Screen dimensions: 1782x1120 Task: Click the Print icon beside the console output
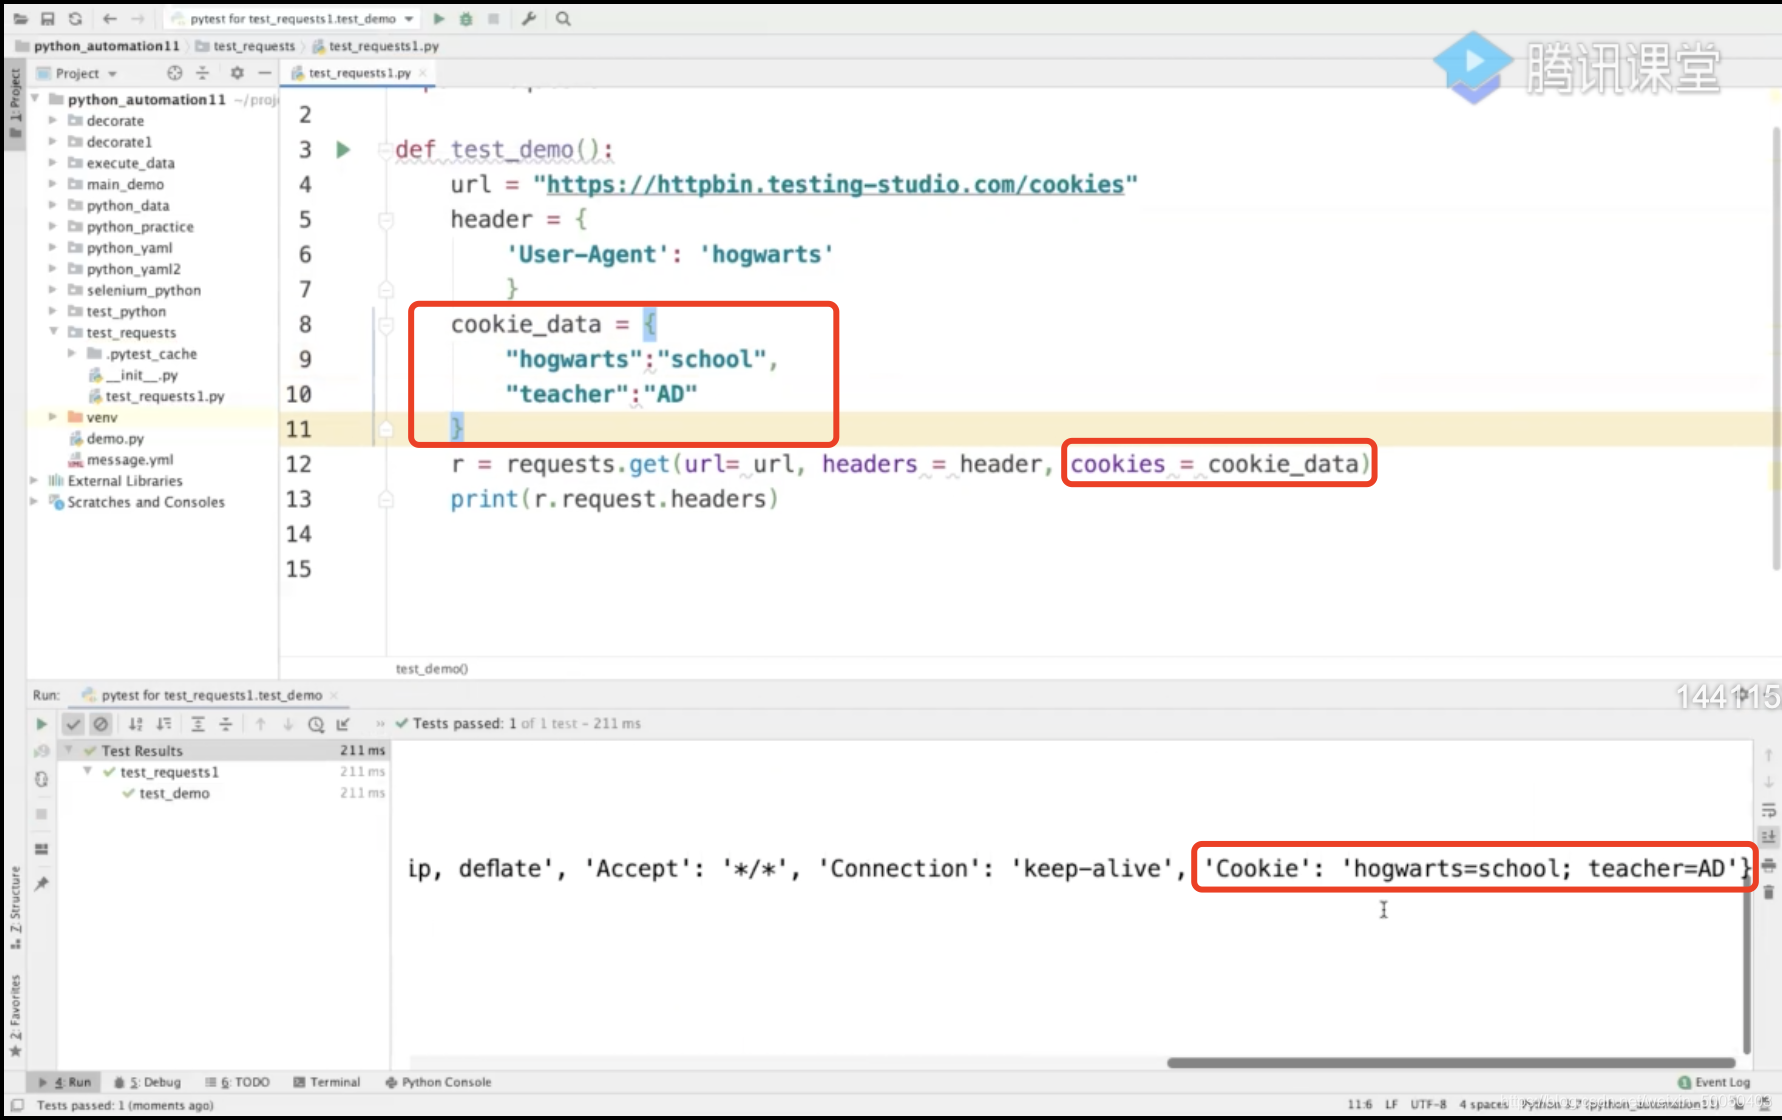point(1768,865)
